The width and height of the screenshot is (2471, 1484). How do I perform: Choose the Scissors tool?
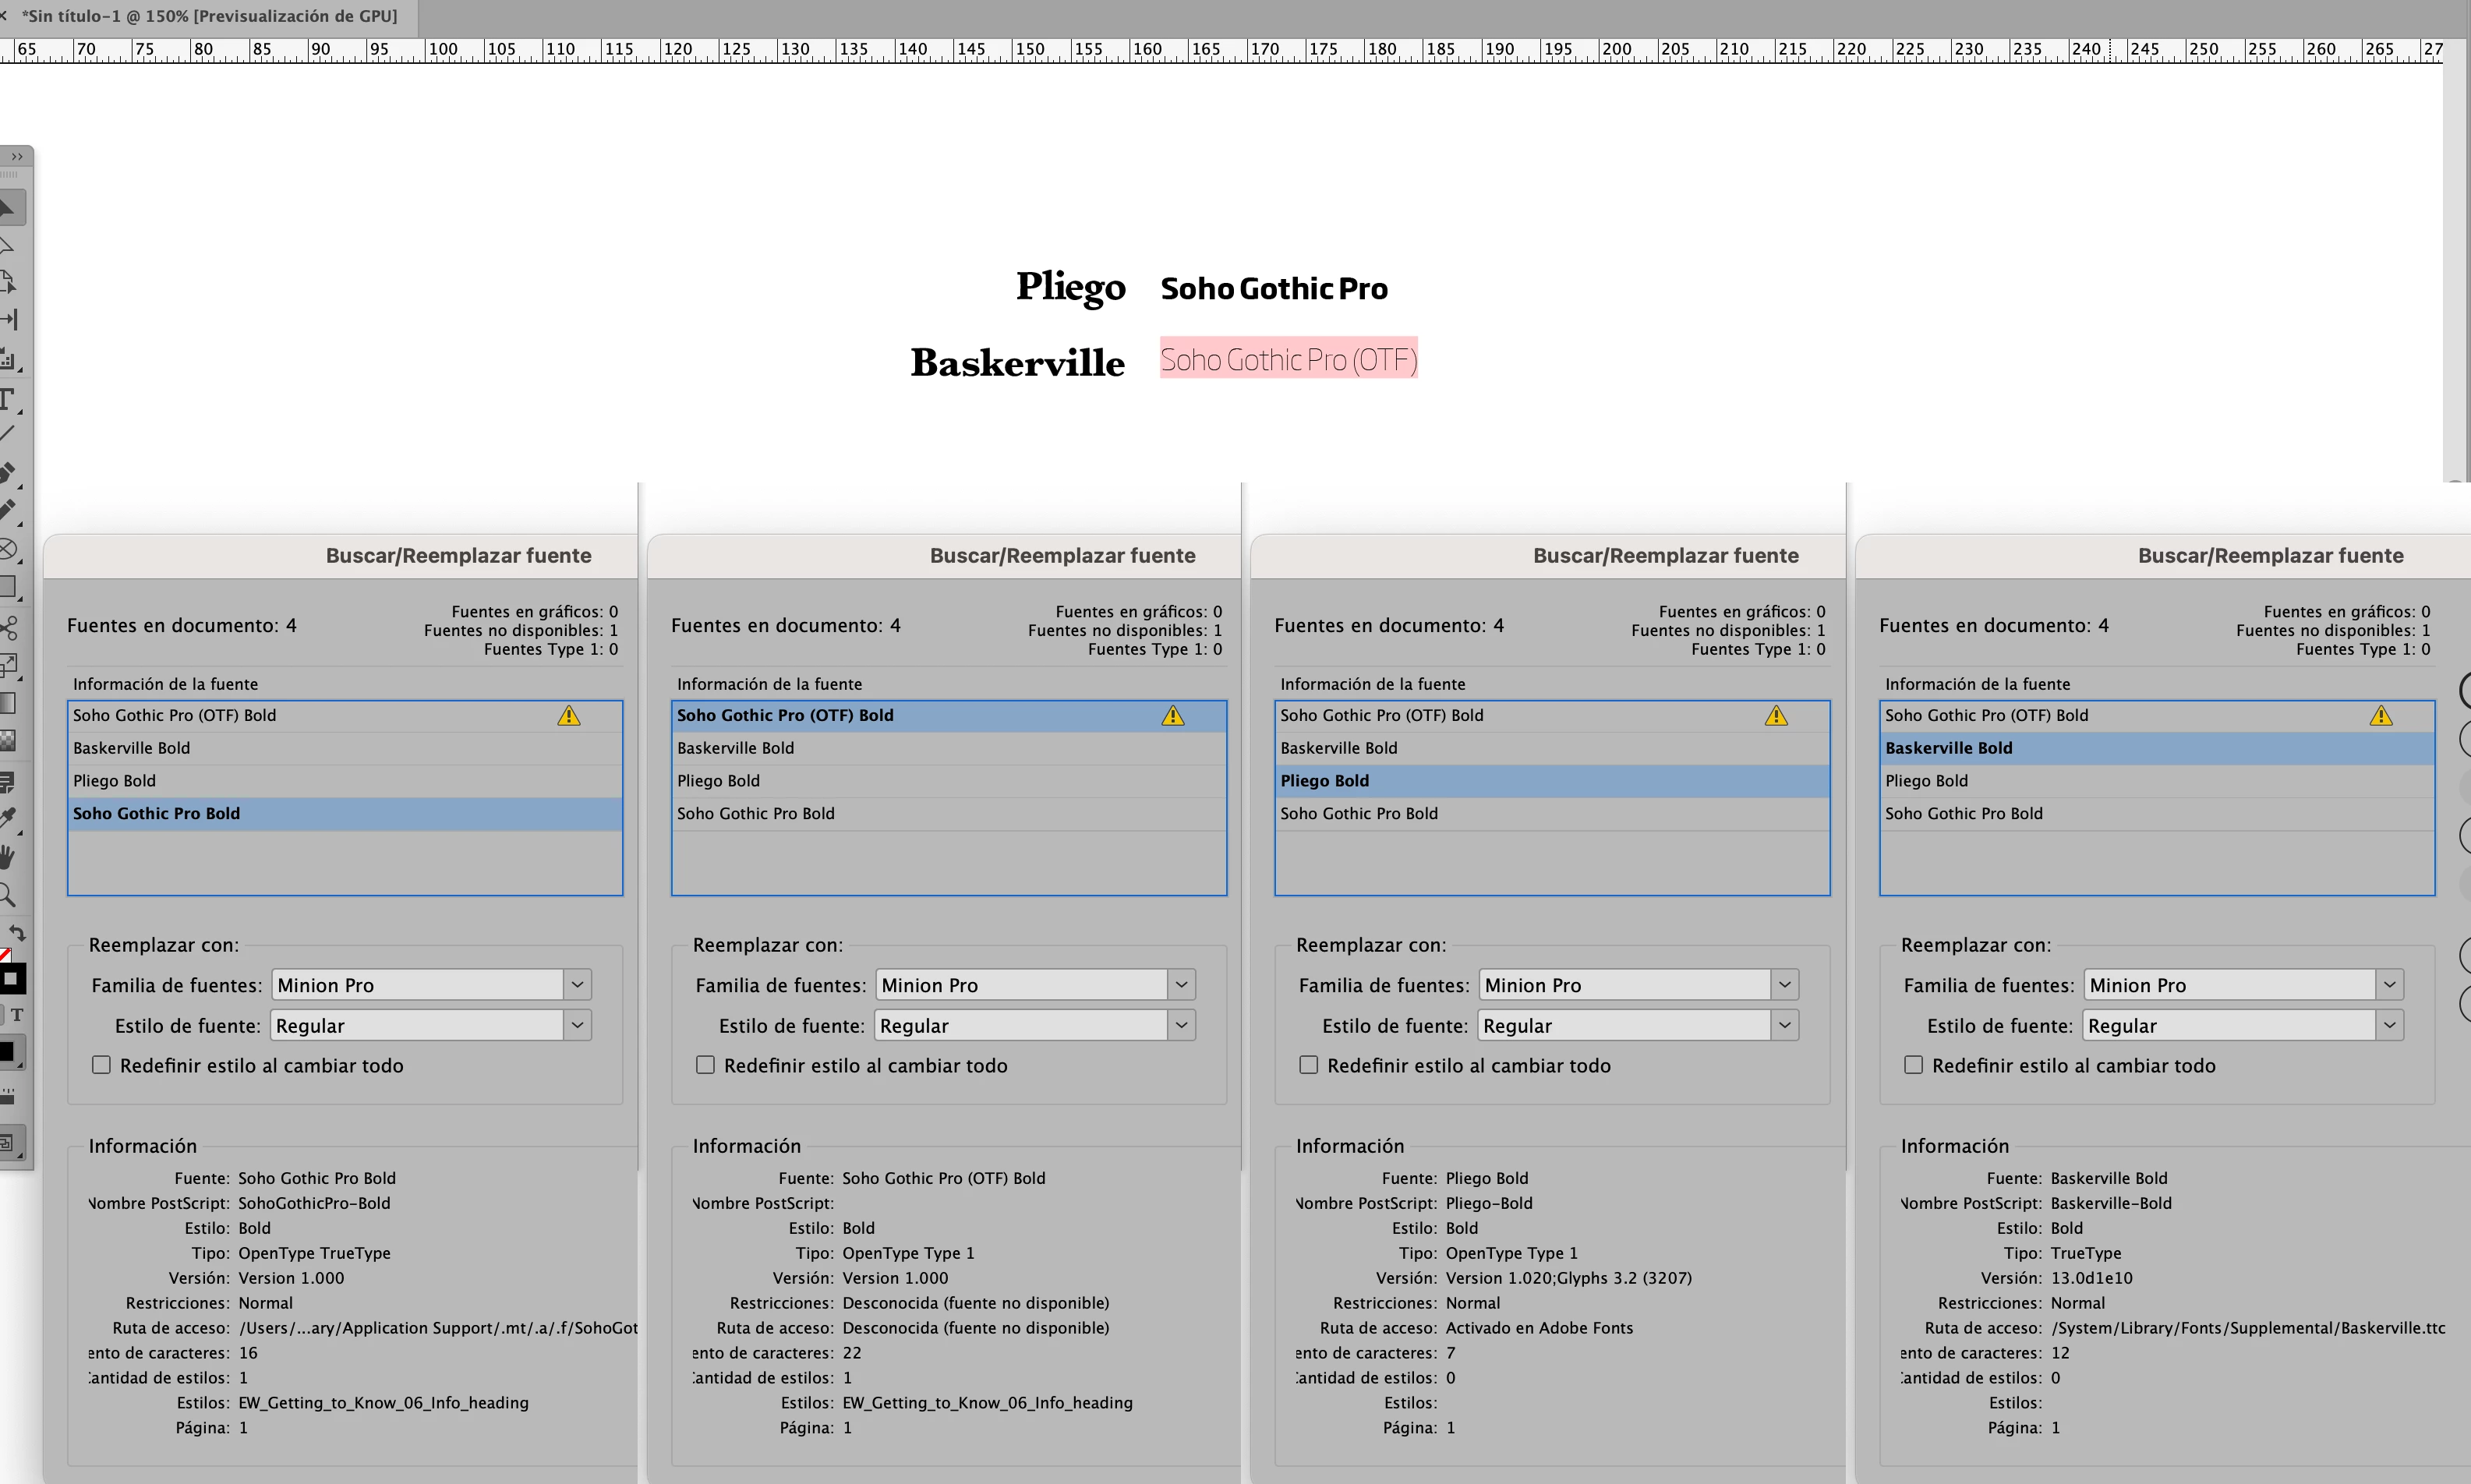click(9, 628)
